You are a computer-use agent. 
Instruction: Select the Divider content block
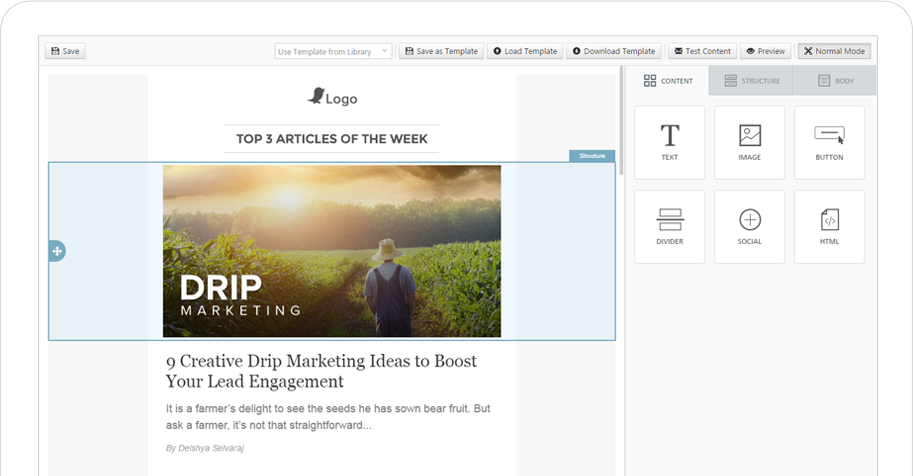pyautogui.click(x=669, y=226)
